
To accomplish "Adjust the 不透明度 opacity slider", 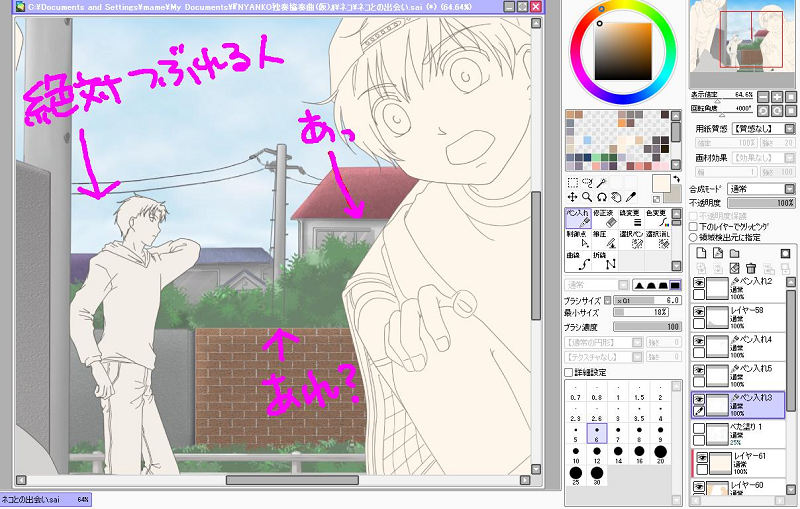I will tap(761, 203).
